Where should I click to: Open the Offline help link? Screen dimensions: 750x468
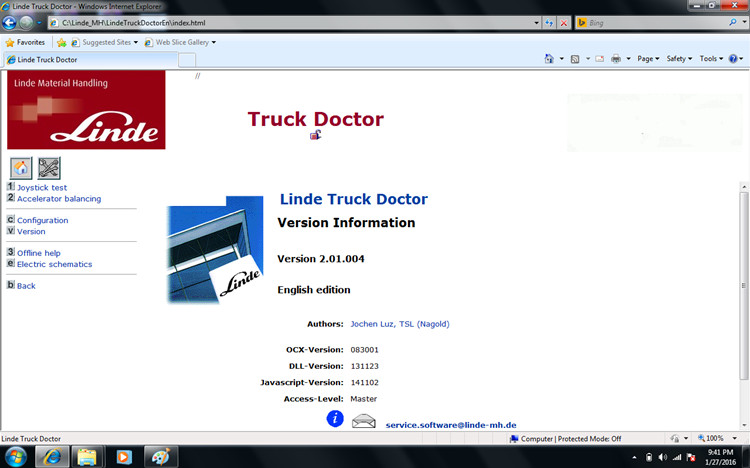pos(39,253)
